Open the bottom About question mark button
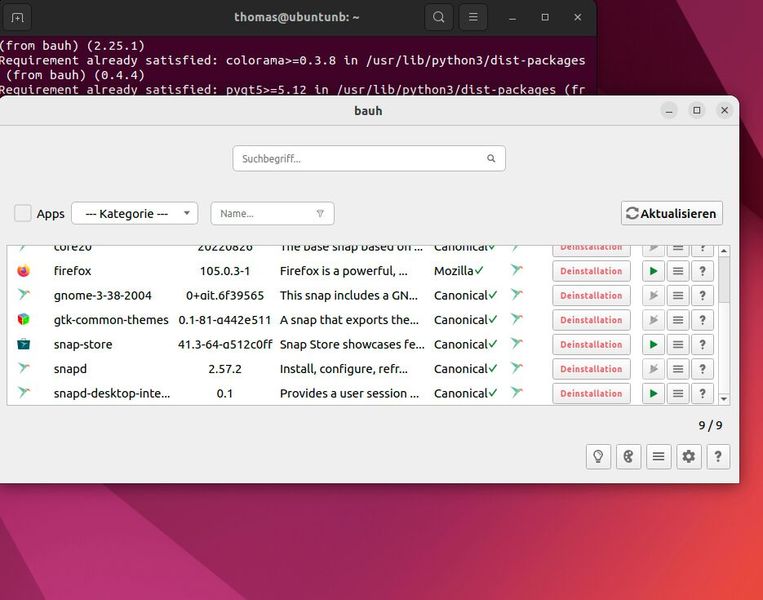 pos(718,456)
